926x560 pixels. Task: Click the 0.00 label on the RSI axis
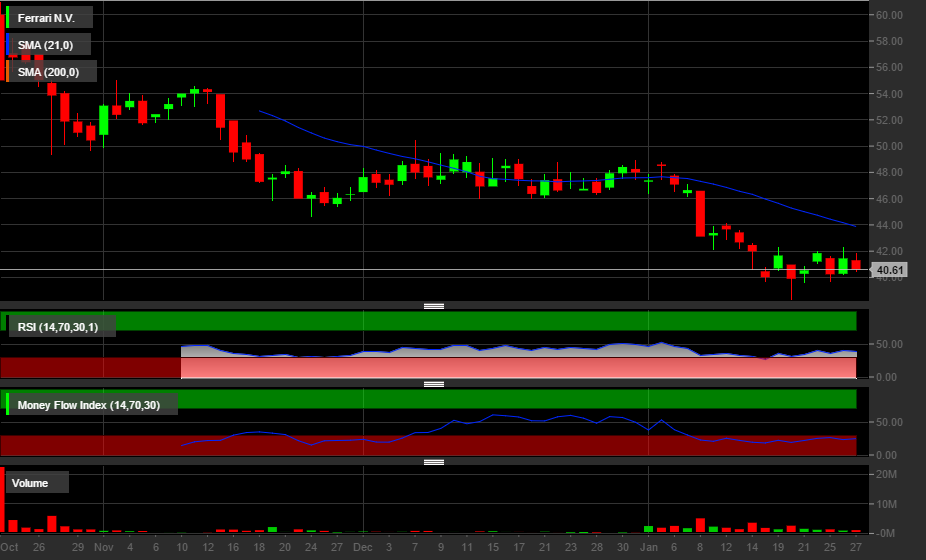pos(886,377)
